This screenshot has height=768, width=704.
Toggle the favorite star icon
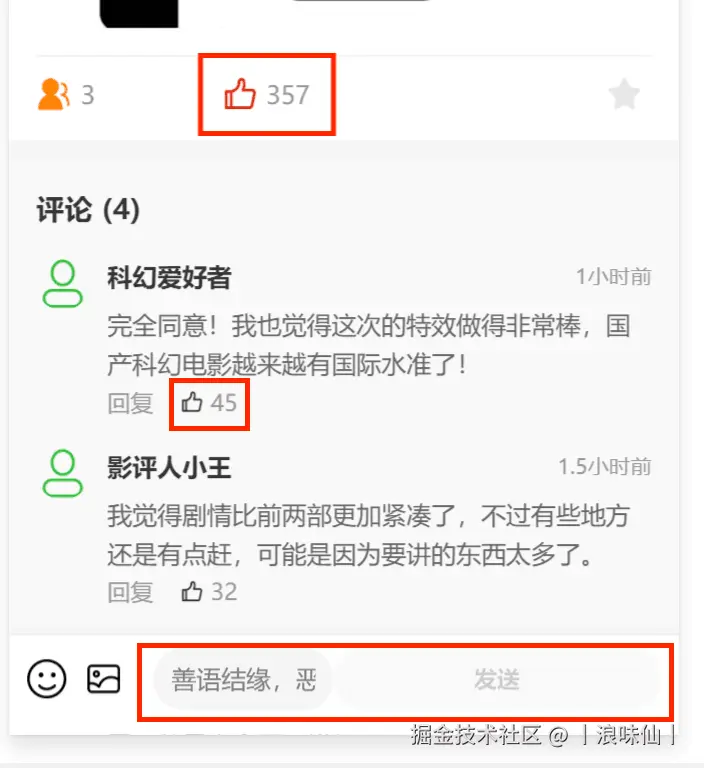pos(624,94)
